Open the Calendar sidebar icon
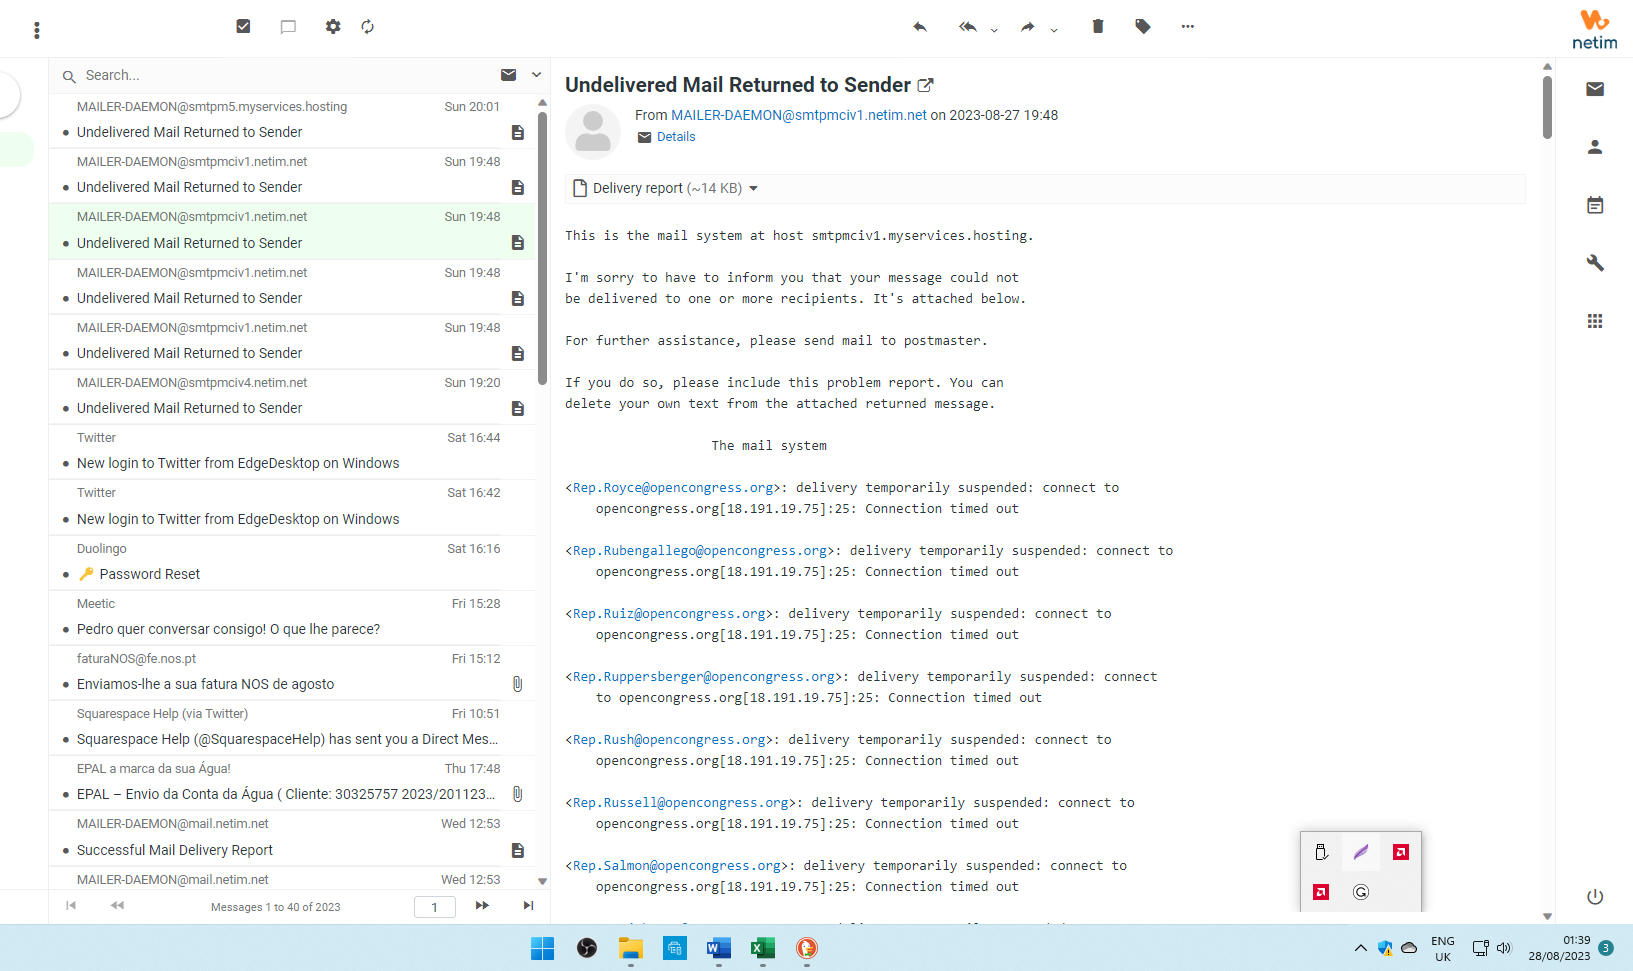 point(1595,205)
